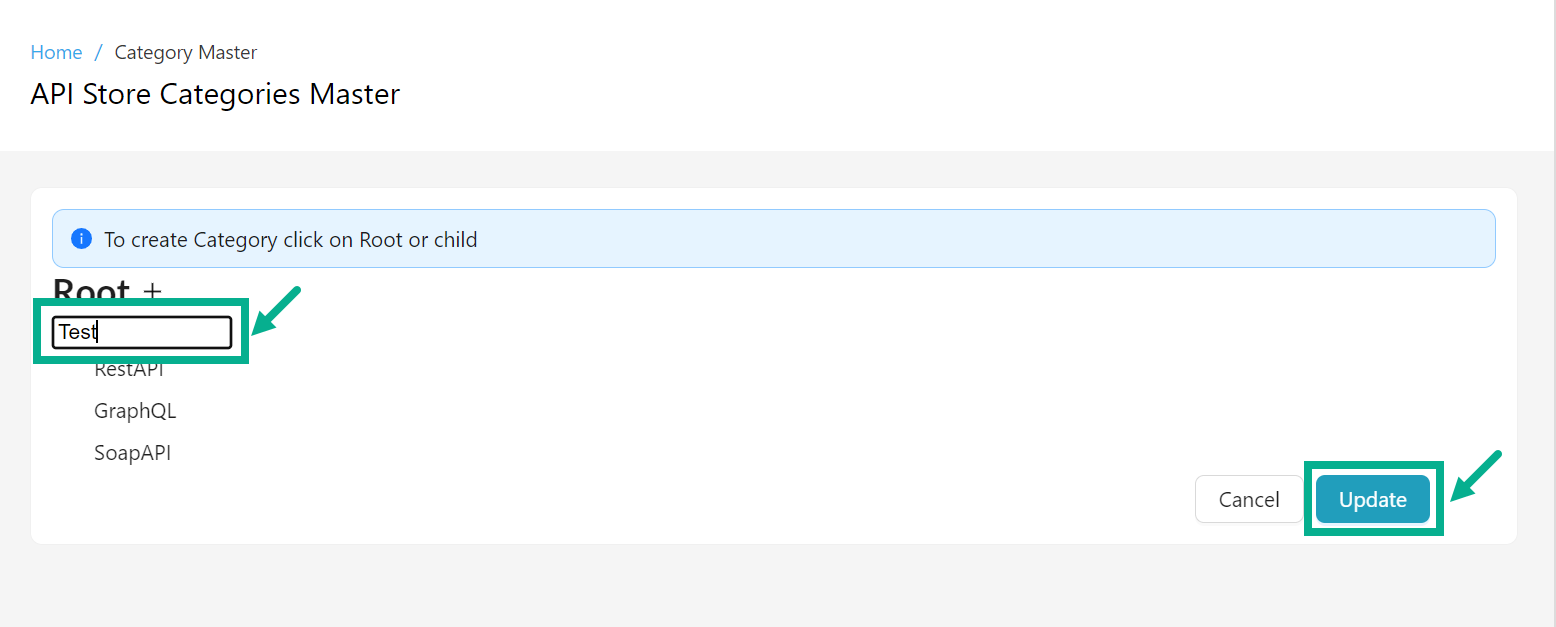Image resolution: width=1556 pixels, height=627 pixels.
Task: Pick the SoapAPI category item
Action: tap(132, 453)
